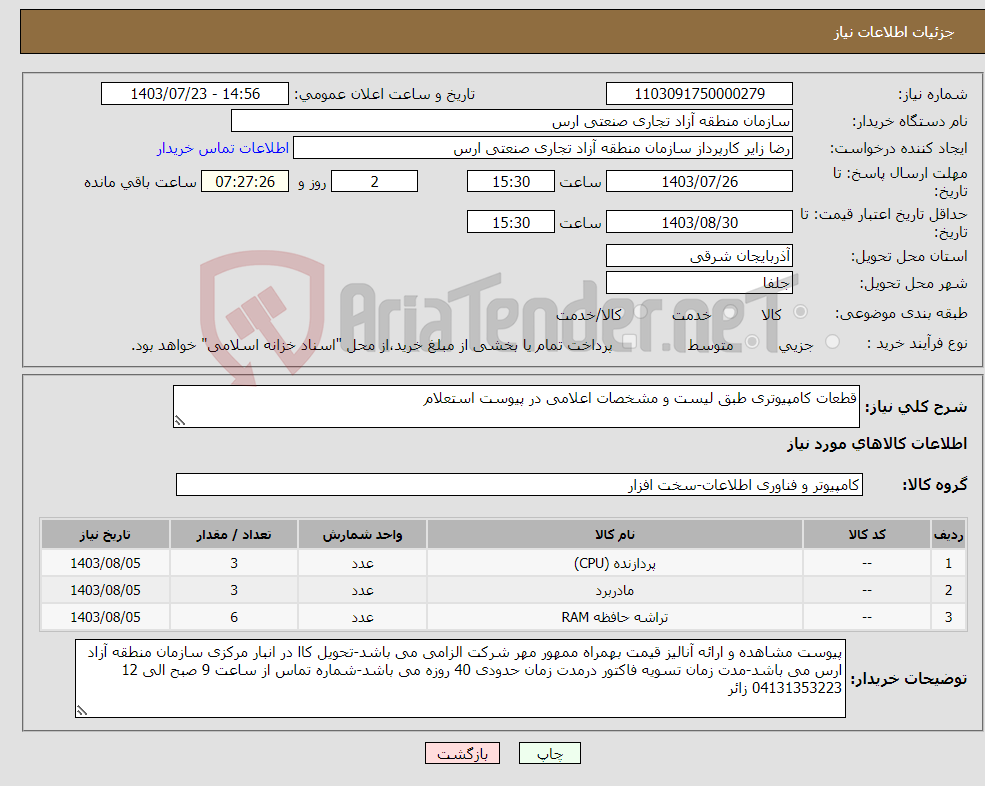Click the مادربرد item name
This screenshot has height=786, width=985.
[615, 590]
